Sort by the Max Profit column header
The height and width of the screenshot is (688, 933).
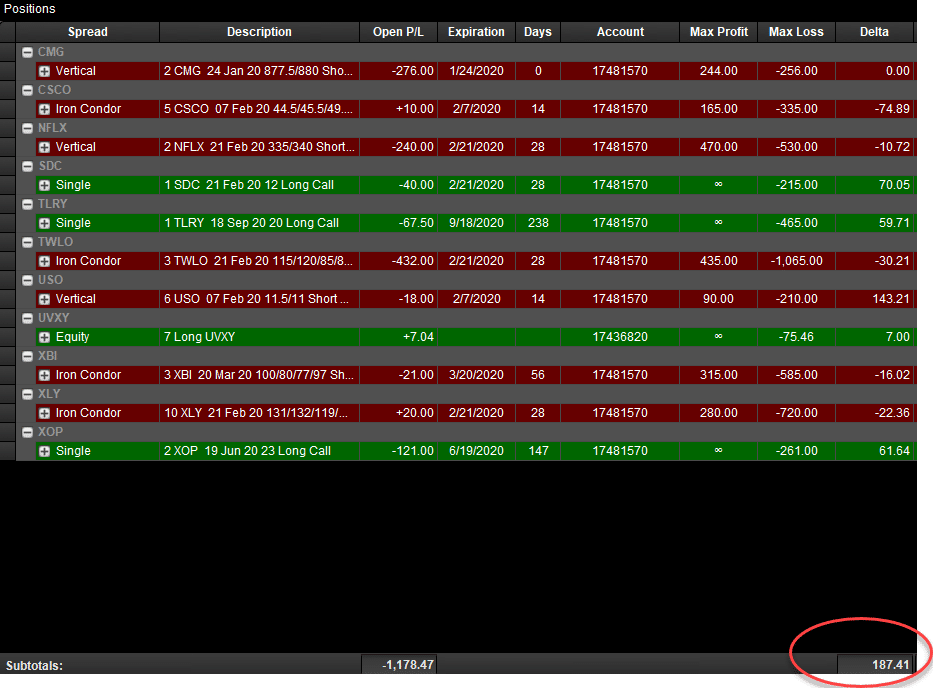[x=719, y=32]
